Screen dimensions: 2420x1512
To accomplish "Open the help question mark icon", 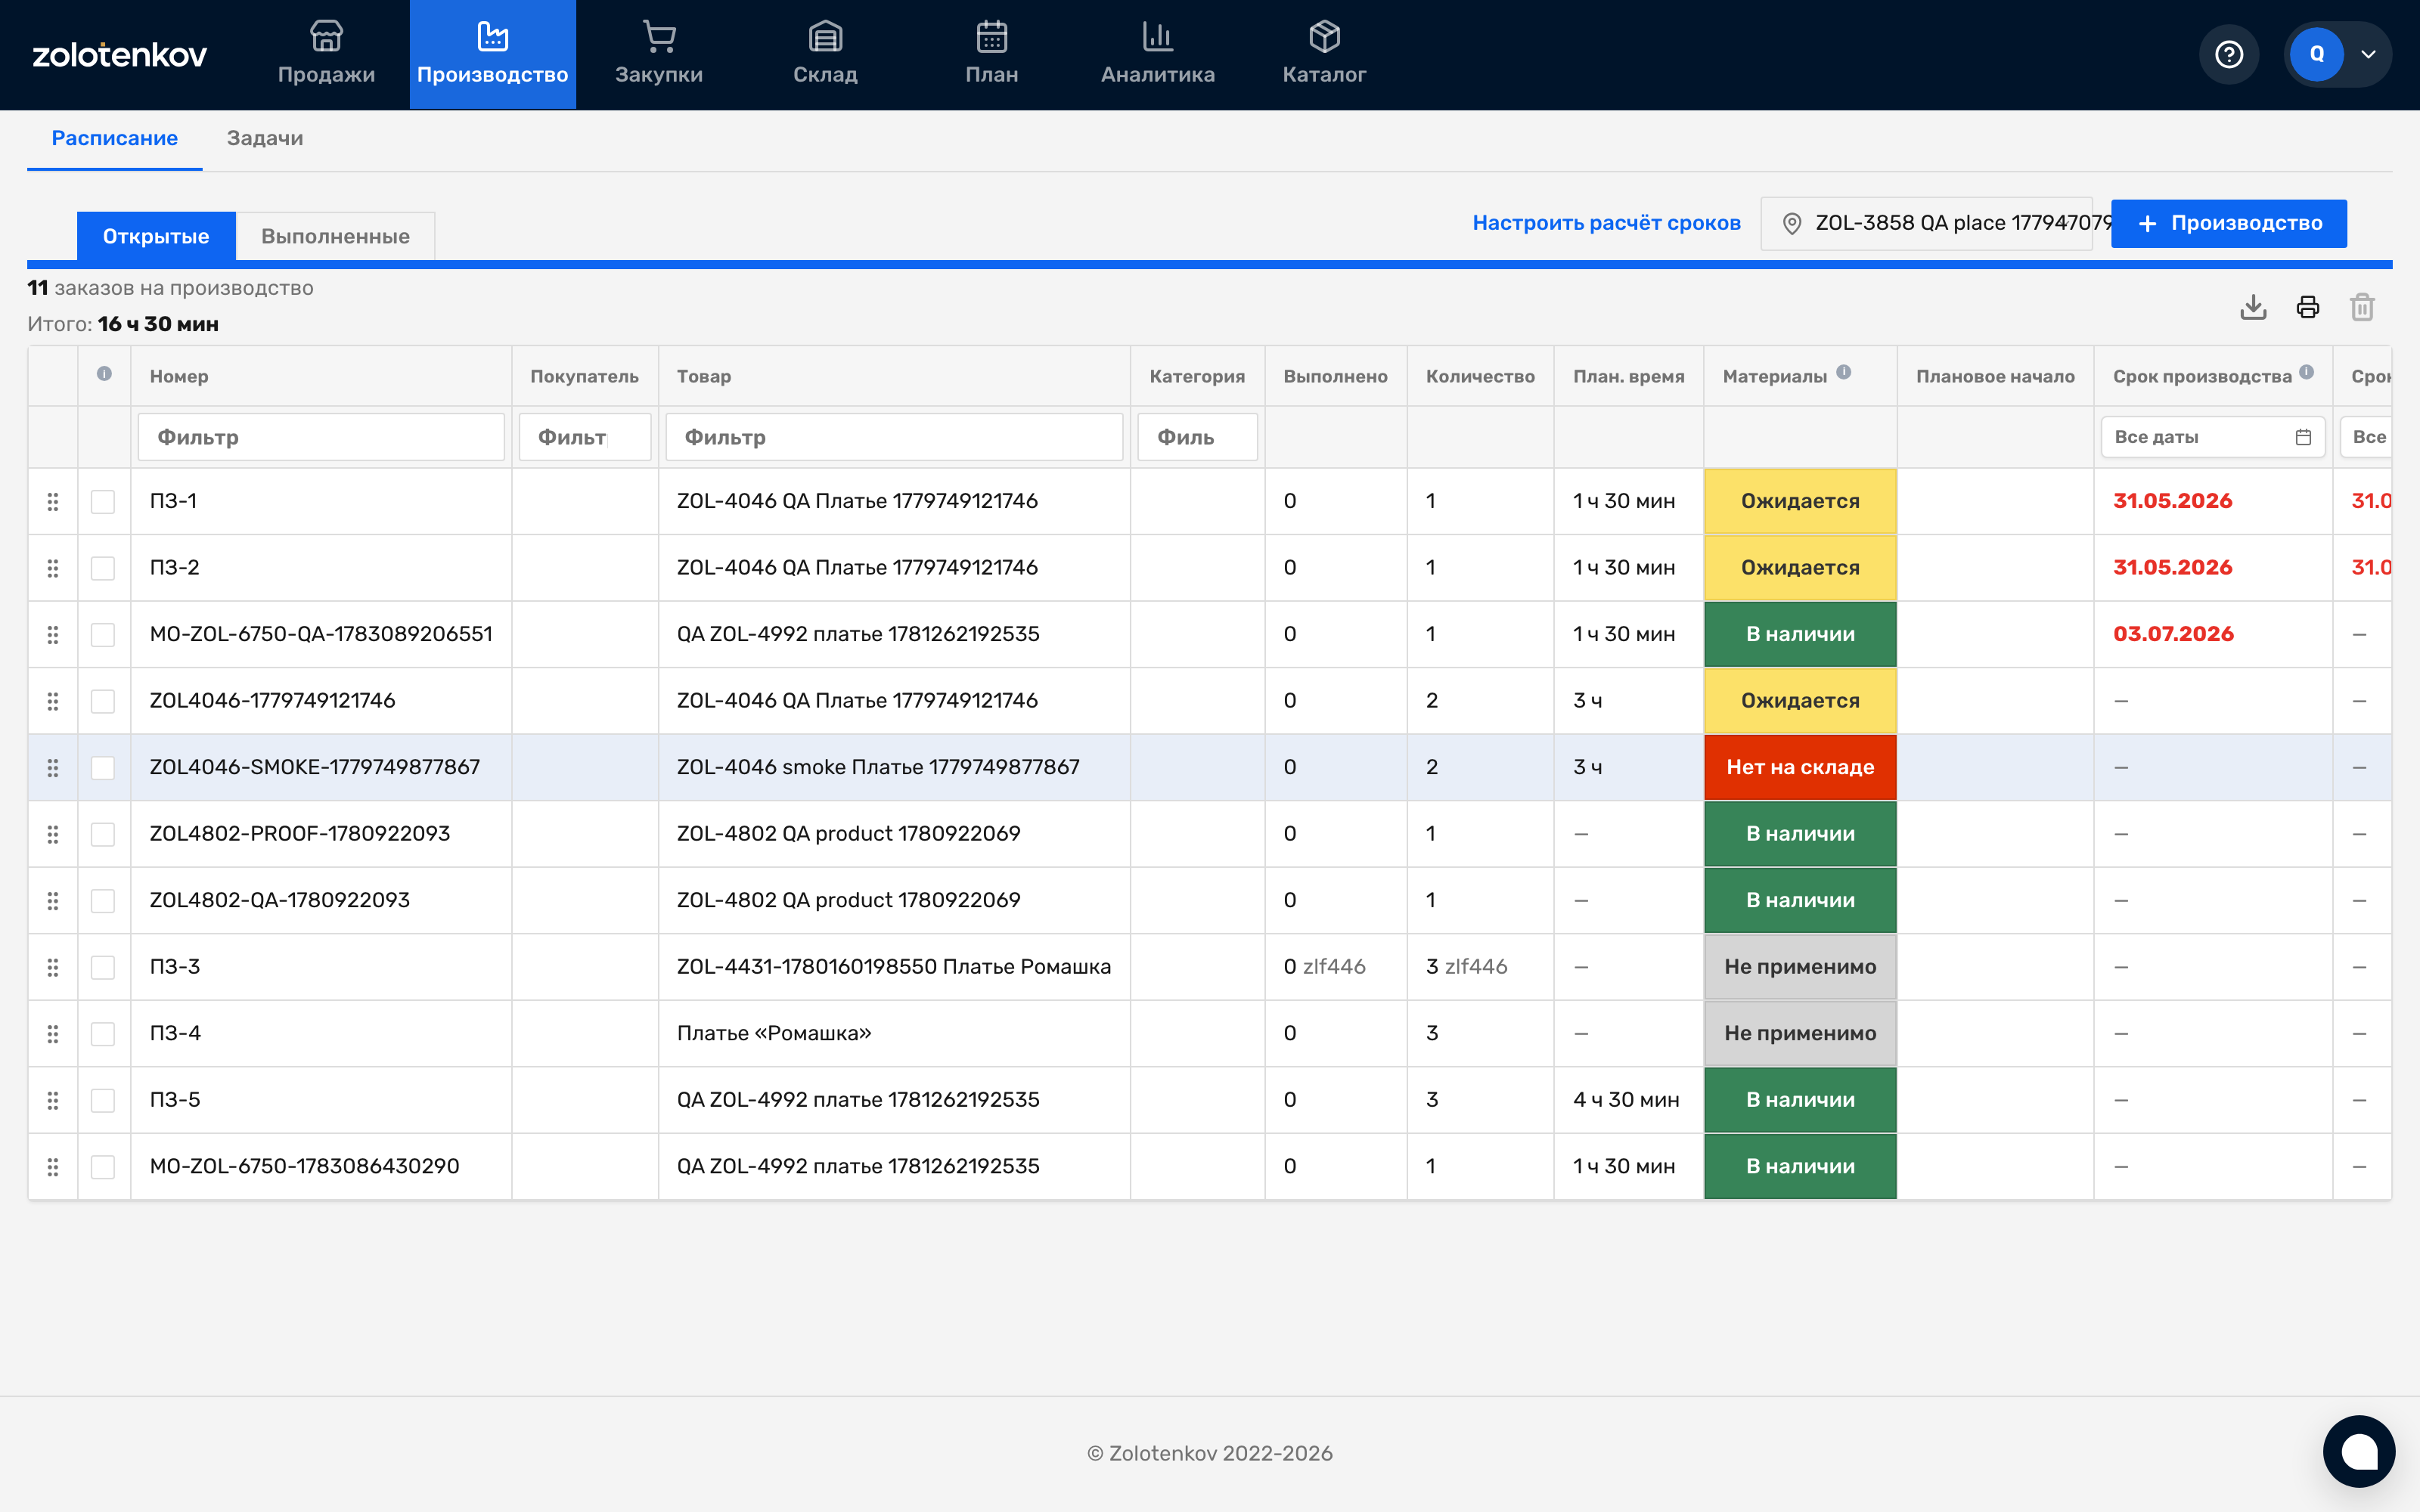I will (2229, 54).
